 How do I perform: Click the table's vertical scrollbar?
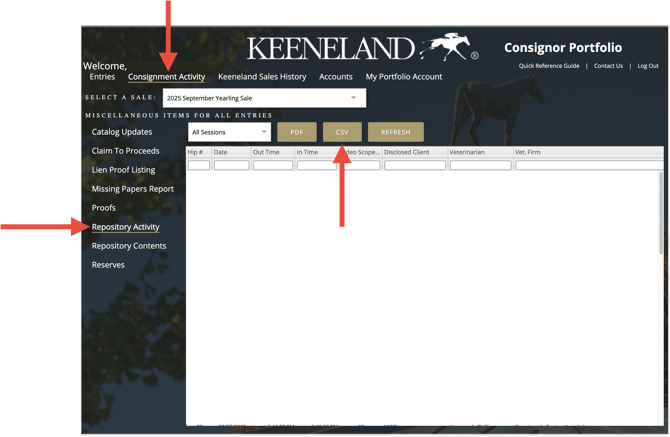[x=661, y=213]
